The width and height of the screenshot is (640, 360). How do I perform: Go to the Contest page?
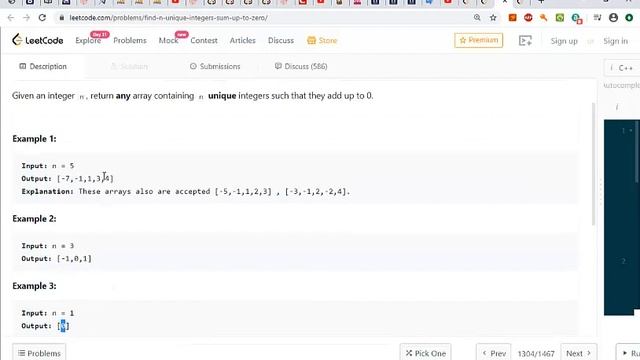[204, 40]
